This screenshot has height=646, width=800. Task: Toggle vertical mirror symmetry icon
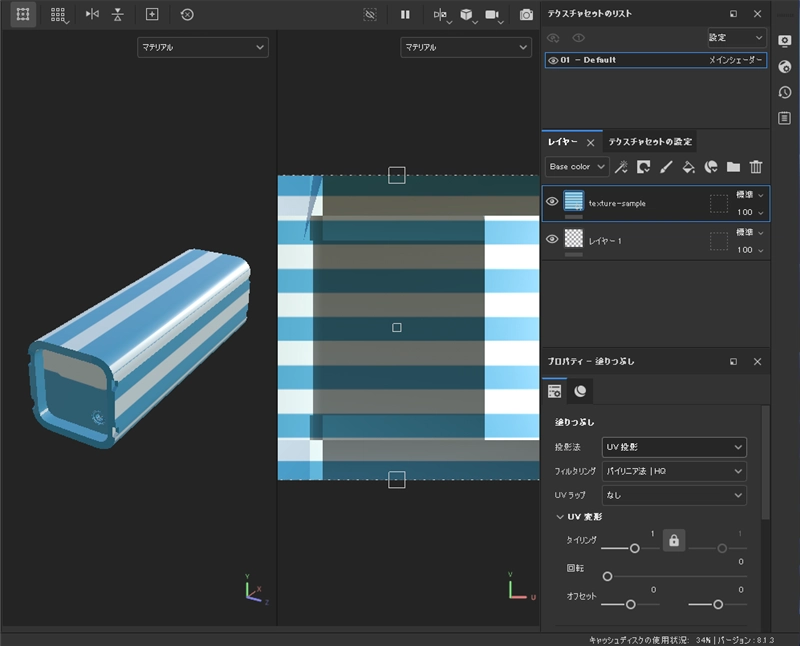point(118,14)
